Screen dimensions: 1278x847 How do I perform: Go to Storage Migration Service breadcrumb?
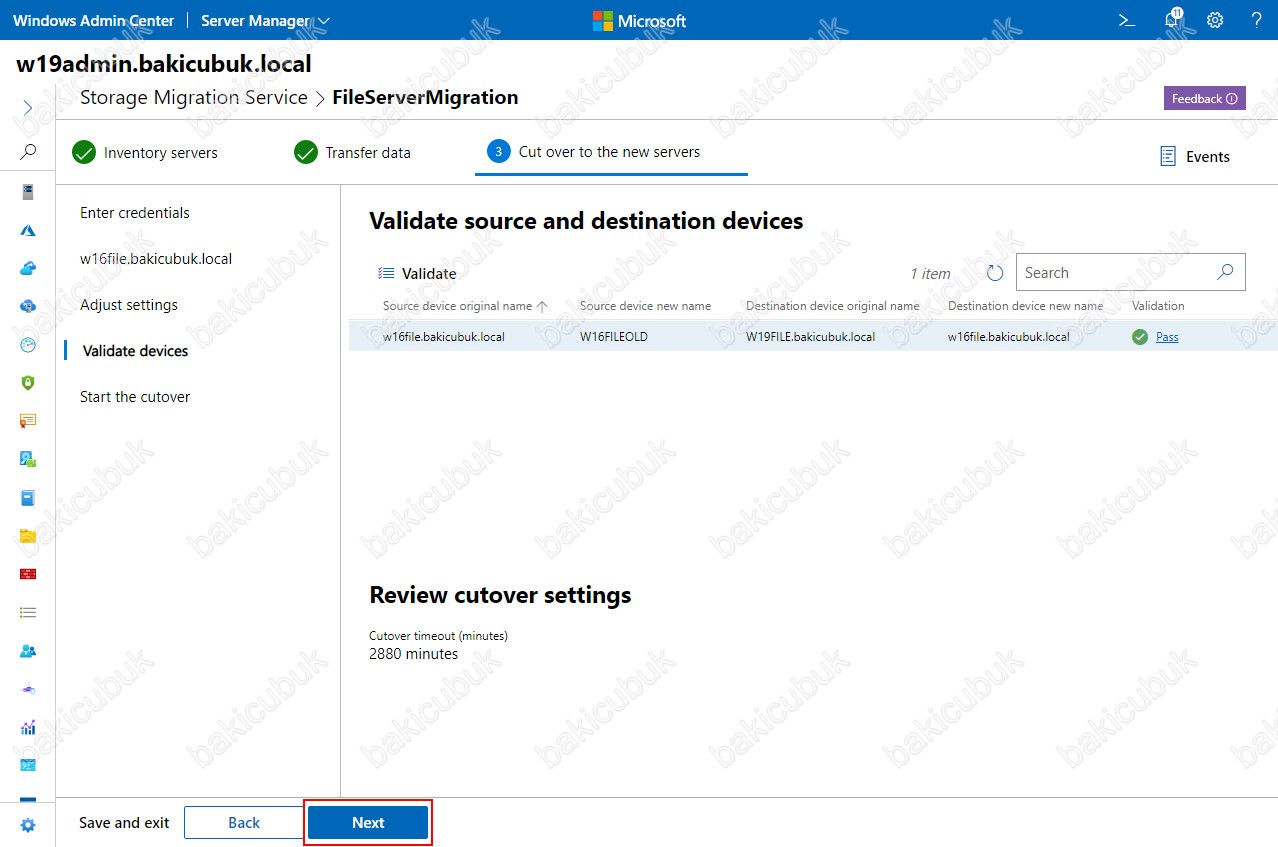click(193, 97)
